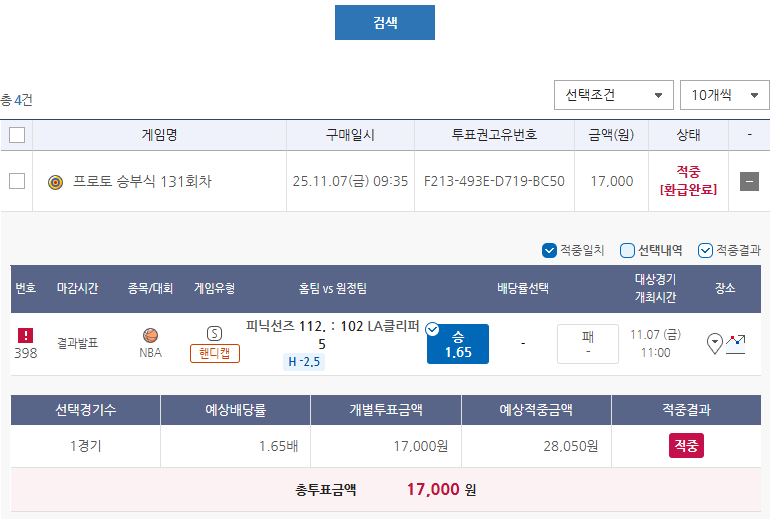Click the NBA basketball icon
774x519 pixels.
point(150,335)
